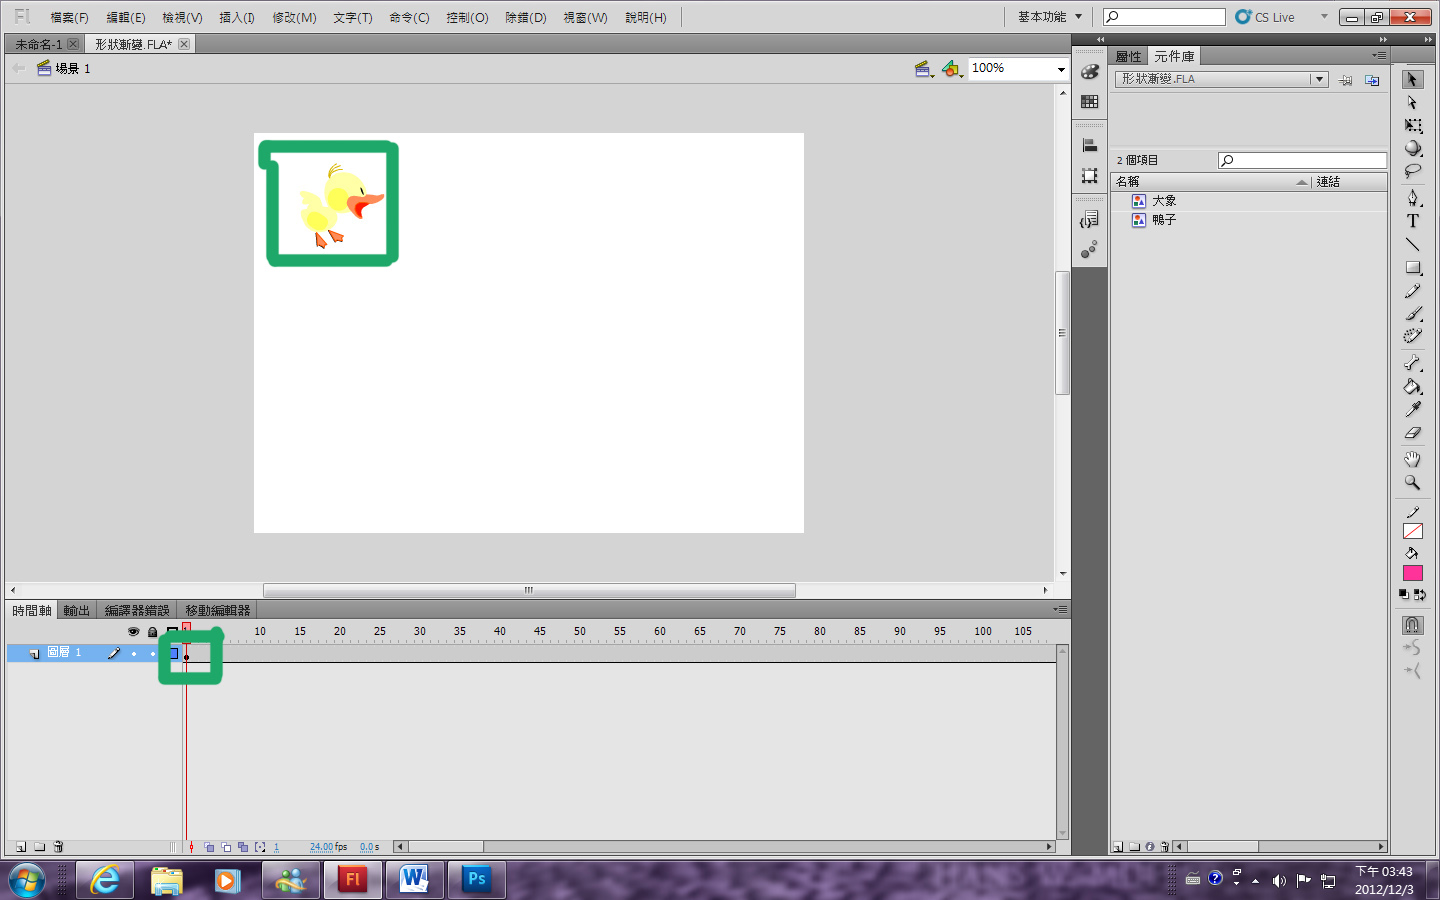Select the Deco tool
The height and width of the screenshot is (900, 1440).
pos(1412,337)
